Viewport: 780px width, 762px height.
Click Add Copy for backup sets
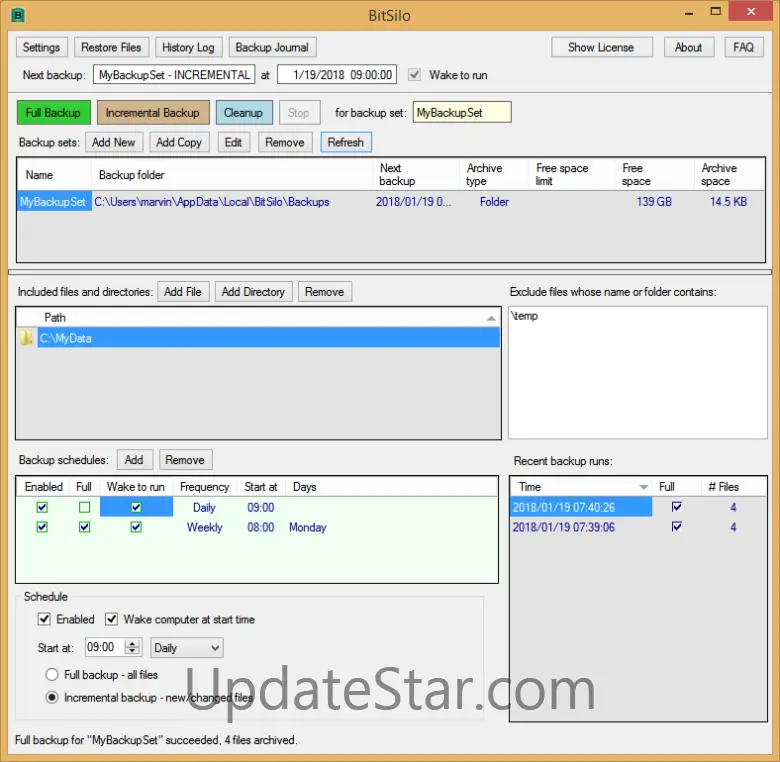tap(179, 142)
